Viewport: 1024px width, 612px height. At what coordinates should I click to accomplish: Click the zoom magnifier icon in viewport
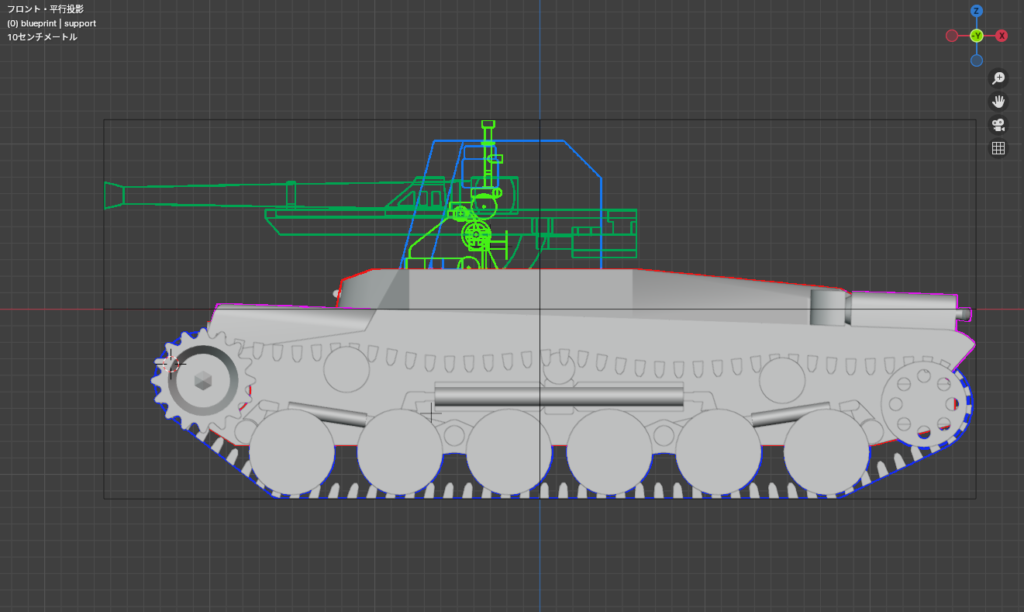(x=997, y=78)
